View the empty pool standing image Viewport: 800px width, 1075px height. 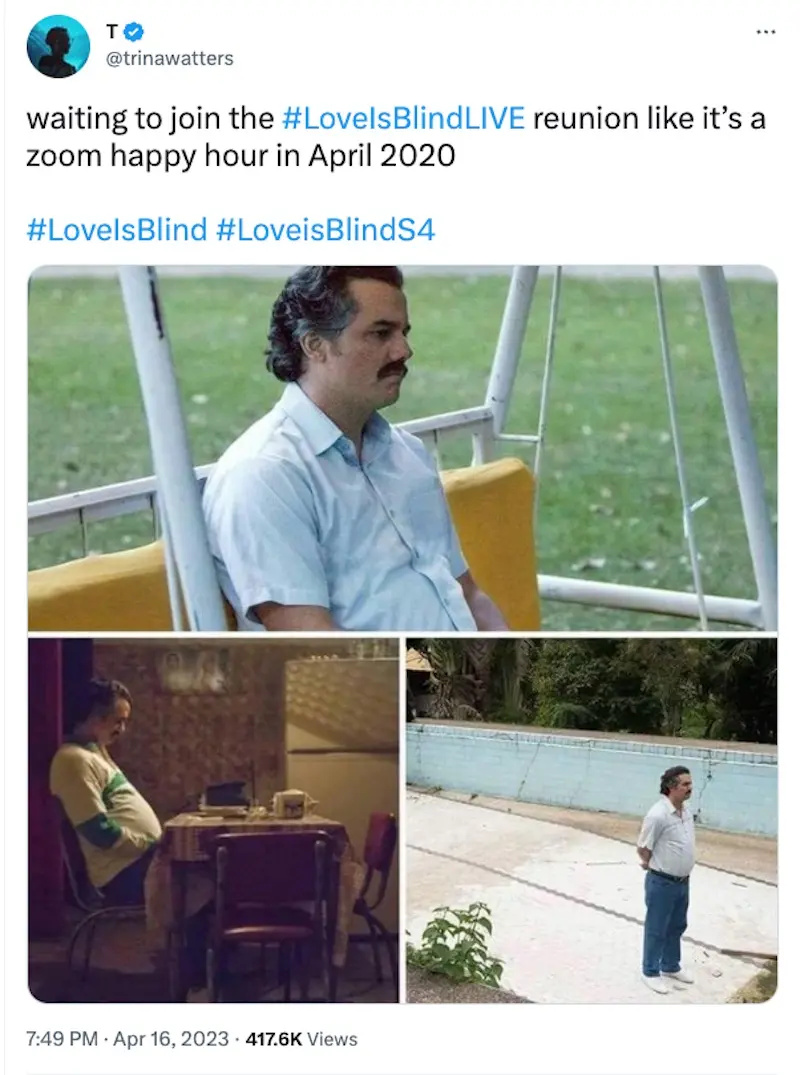[592, 821]
